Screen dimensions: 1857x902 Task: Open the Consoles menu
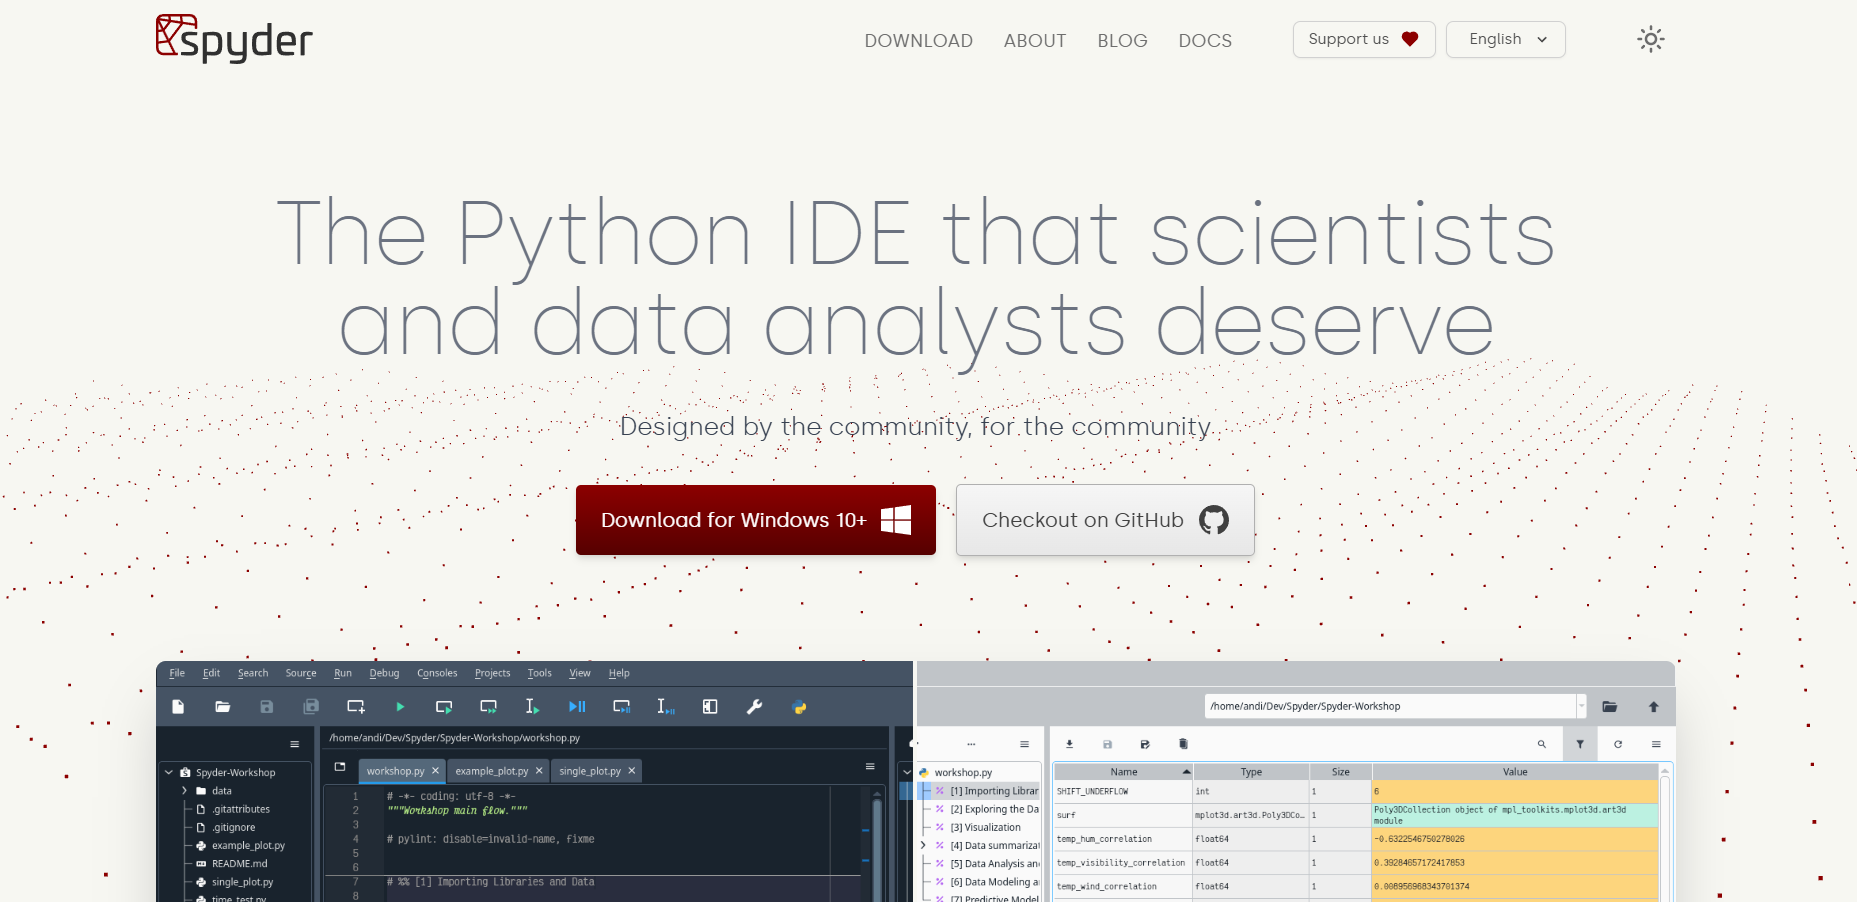click(437, 673)
